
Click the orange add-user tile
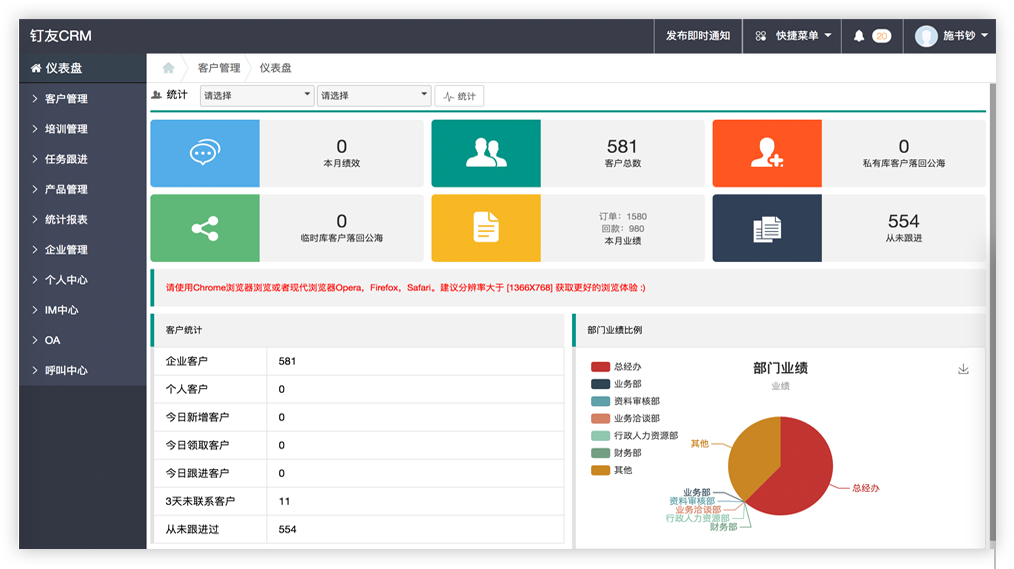click(767, 153)
